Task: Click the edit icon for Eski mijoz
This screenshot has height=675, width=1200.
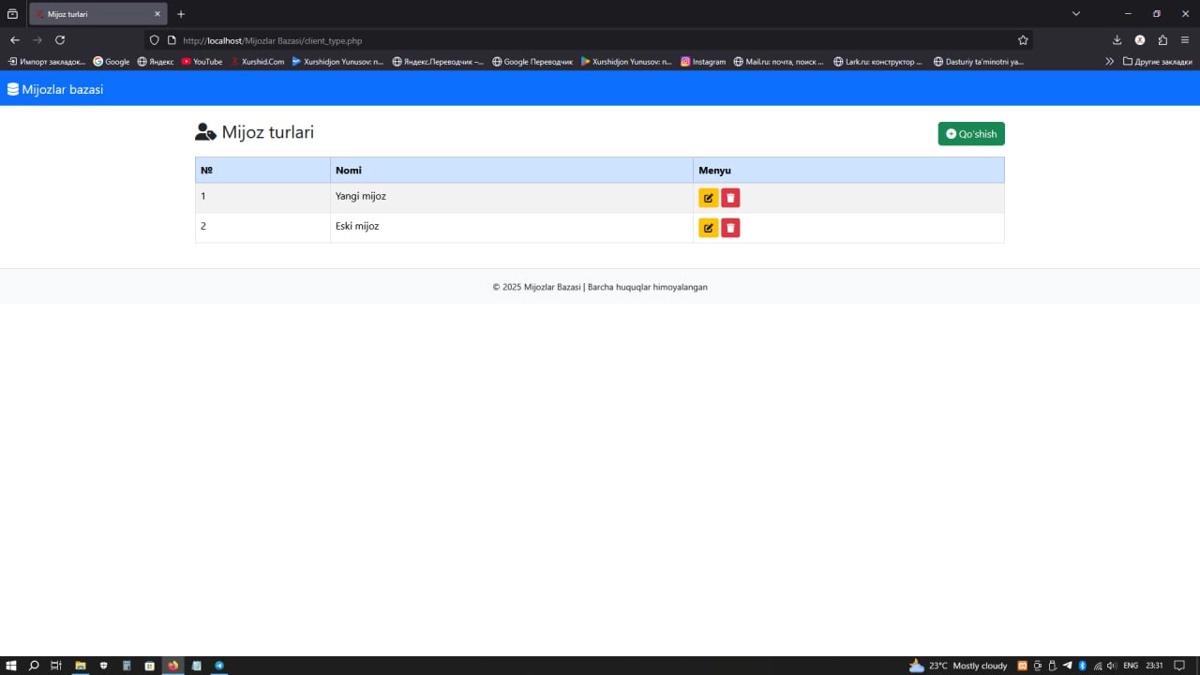Action: [x=708, y=228]
